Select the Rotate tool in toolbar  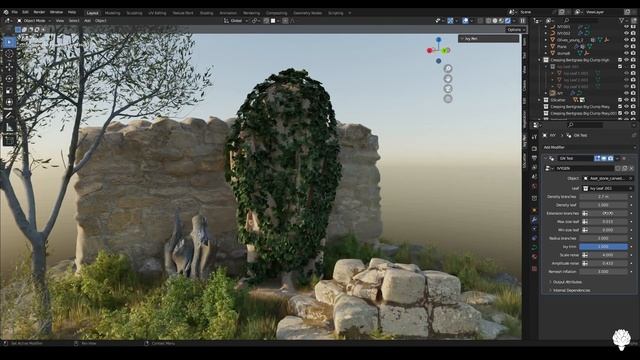point(9,78)
